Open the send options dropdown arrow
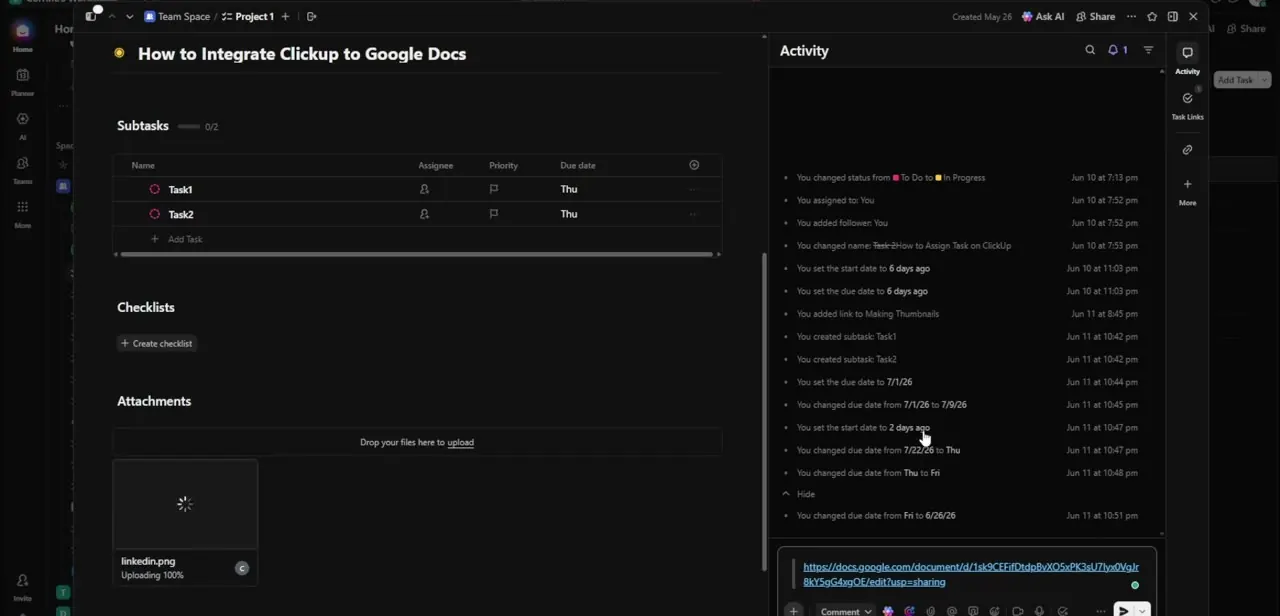 click(x=1142, y=611)
